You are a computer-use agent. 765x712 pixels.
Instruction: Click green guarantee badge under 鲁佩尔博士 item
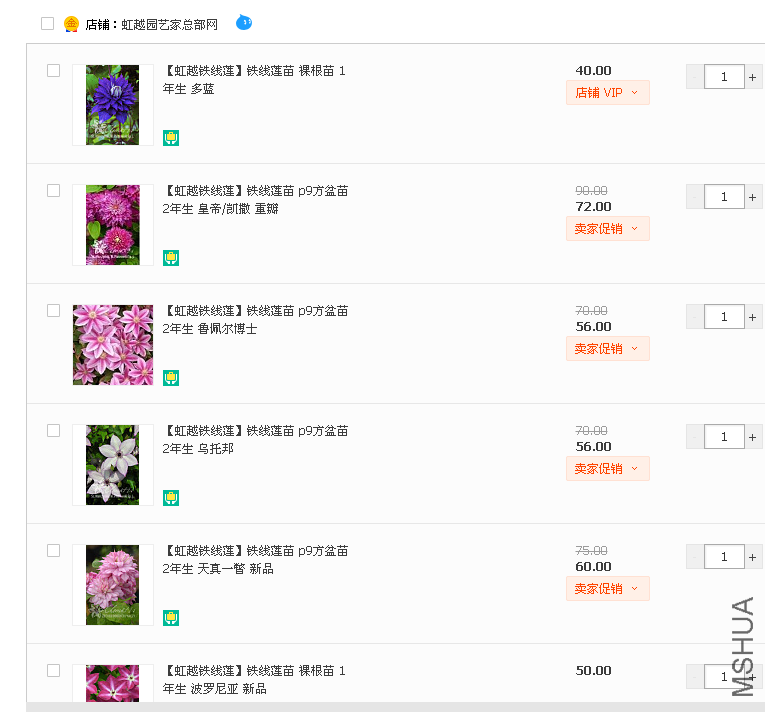171,378
